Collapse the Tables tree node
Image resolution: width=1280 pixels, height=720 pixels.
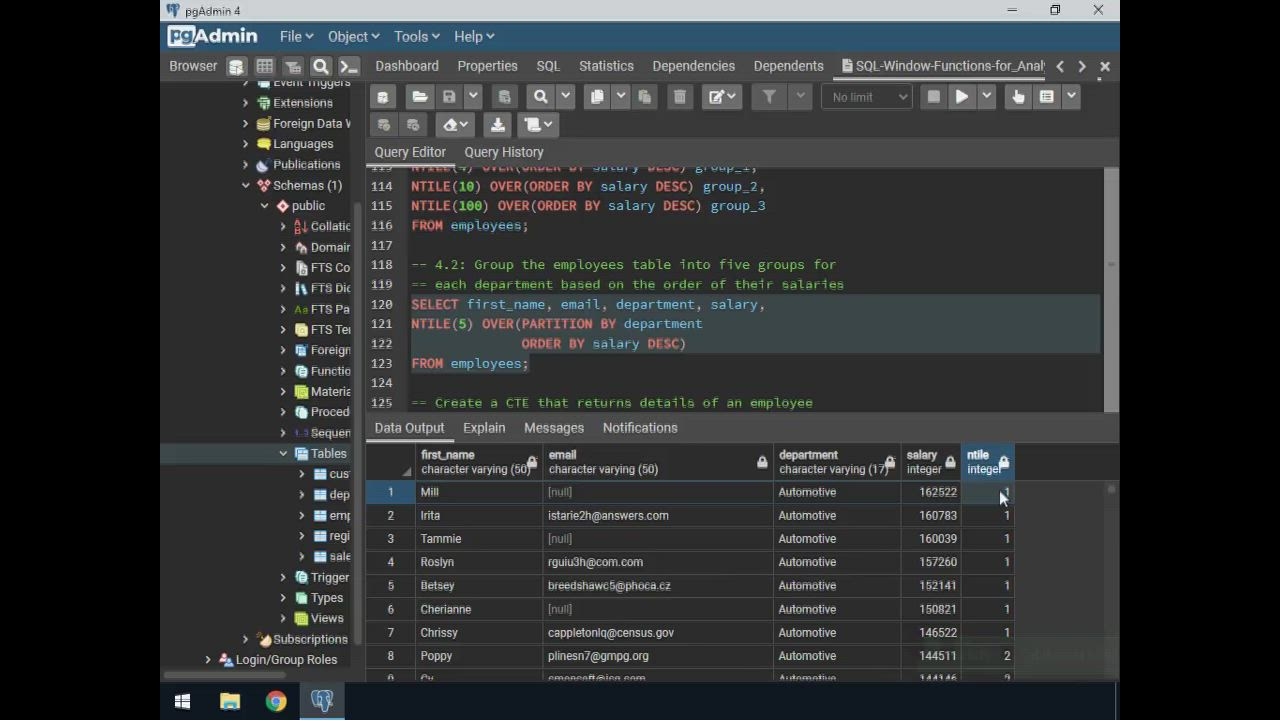click(283, 454)
